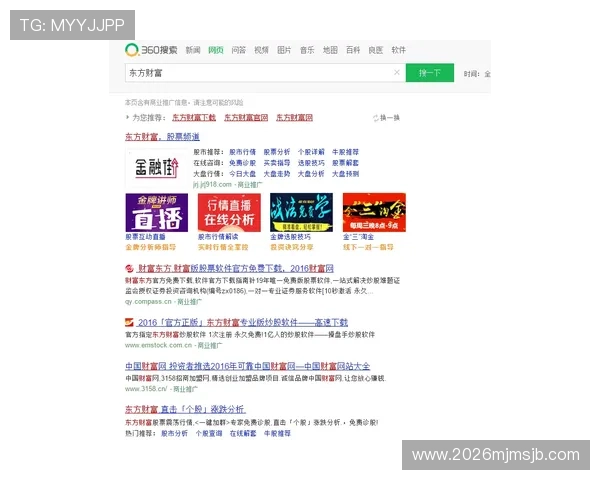The height and width of the screenshot is (480, 600).
Task: Click the 大盘预测 link
Action: (x=345, y=174)
